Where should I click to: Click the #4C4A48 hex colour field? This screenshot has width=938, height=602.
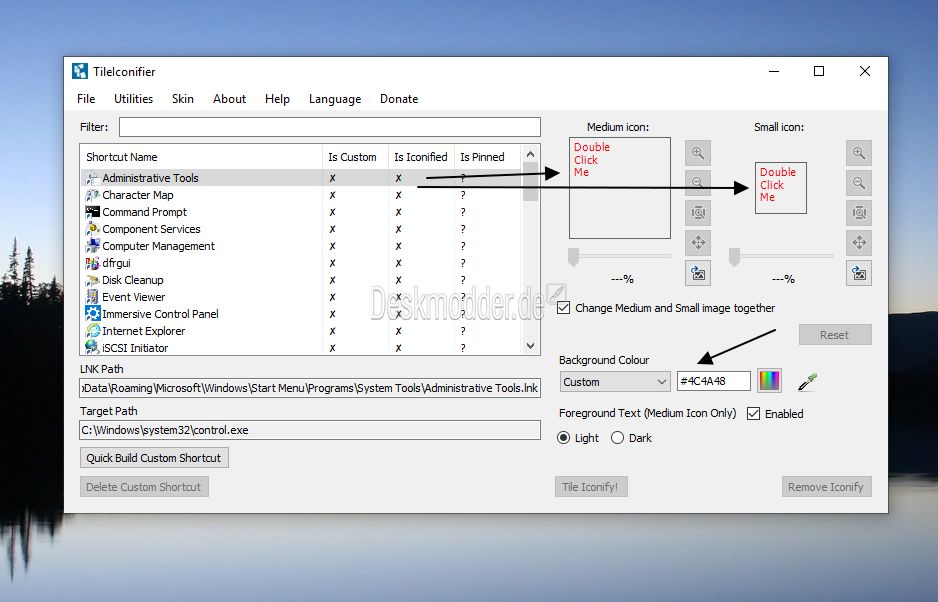point(714,381)
